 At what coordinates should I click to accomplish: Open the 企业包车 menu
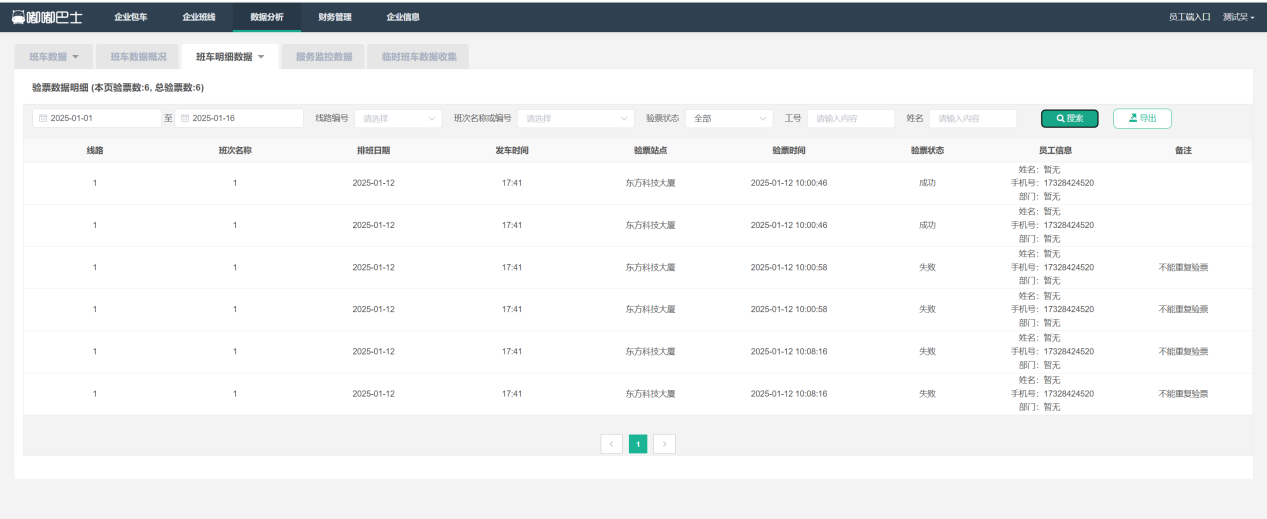click(131, 17)
